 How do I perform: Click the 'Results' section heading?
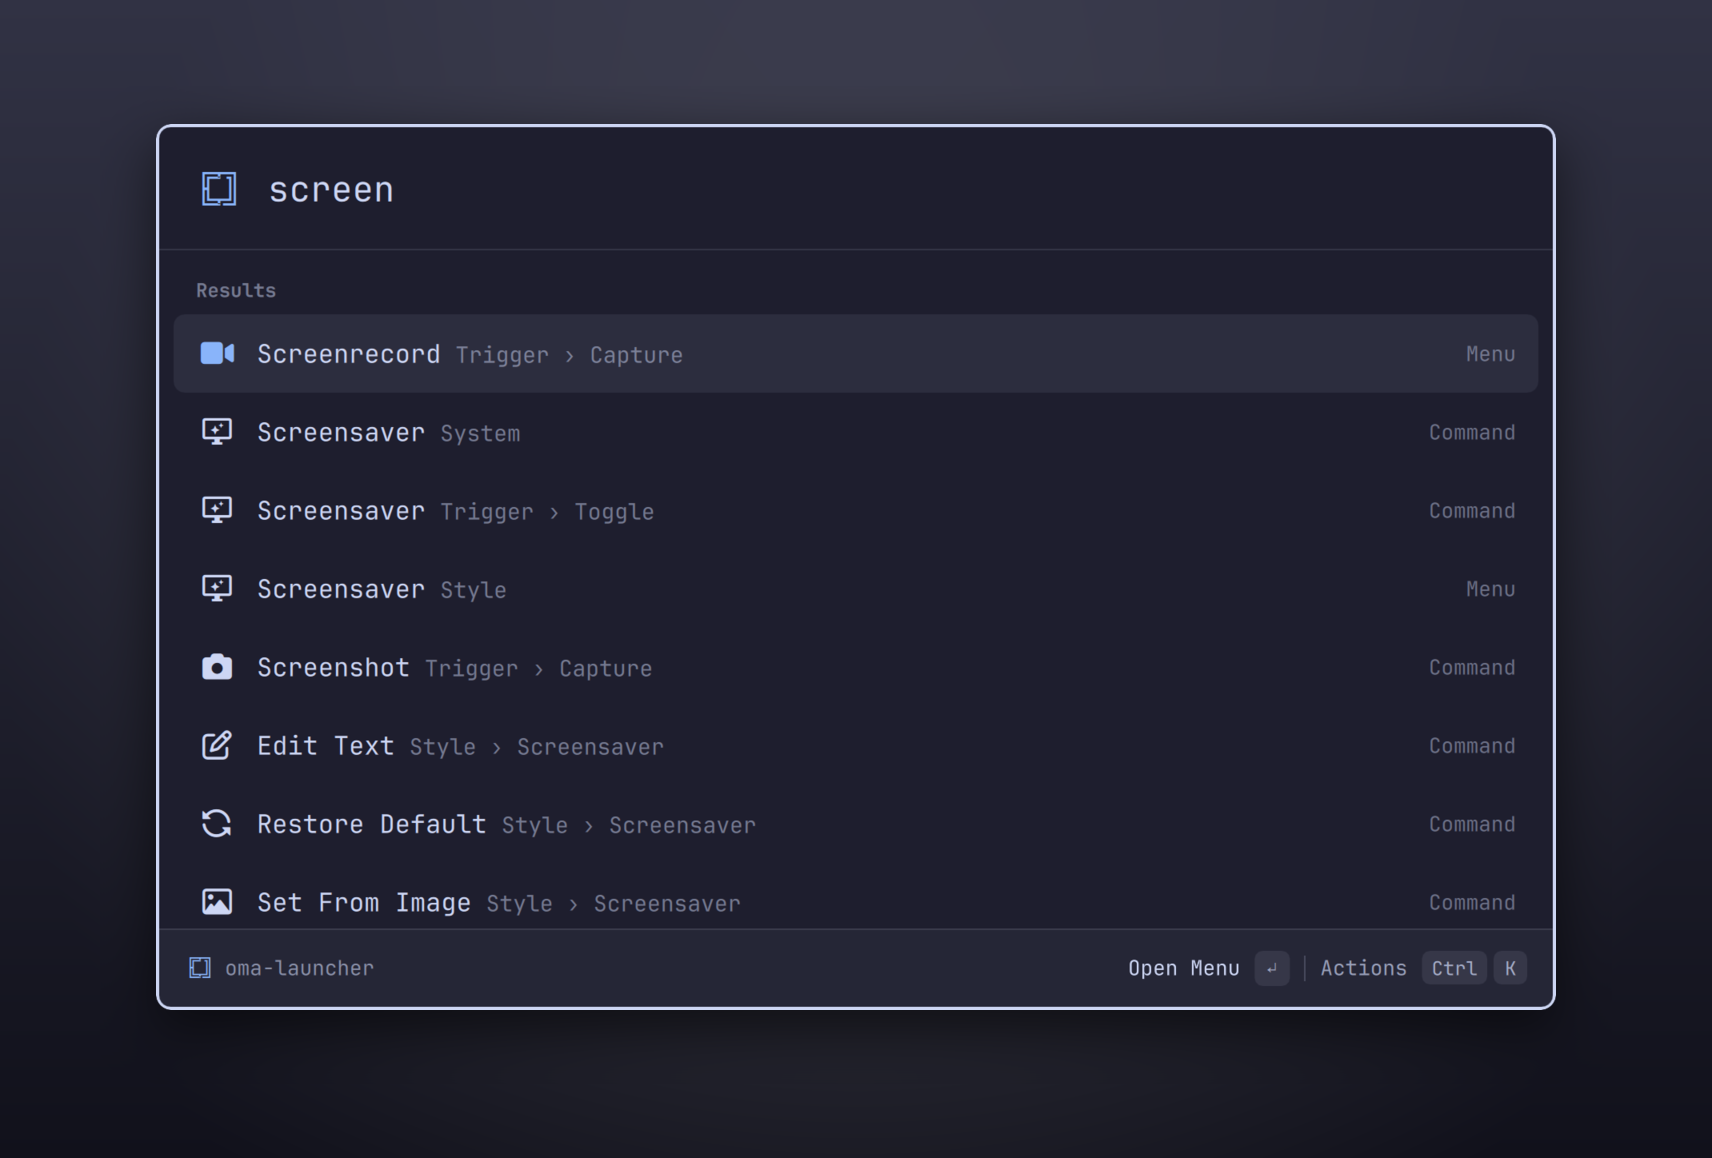point(236,290)
